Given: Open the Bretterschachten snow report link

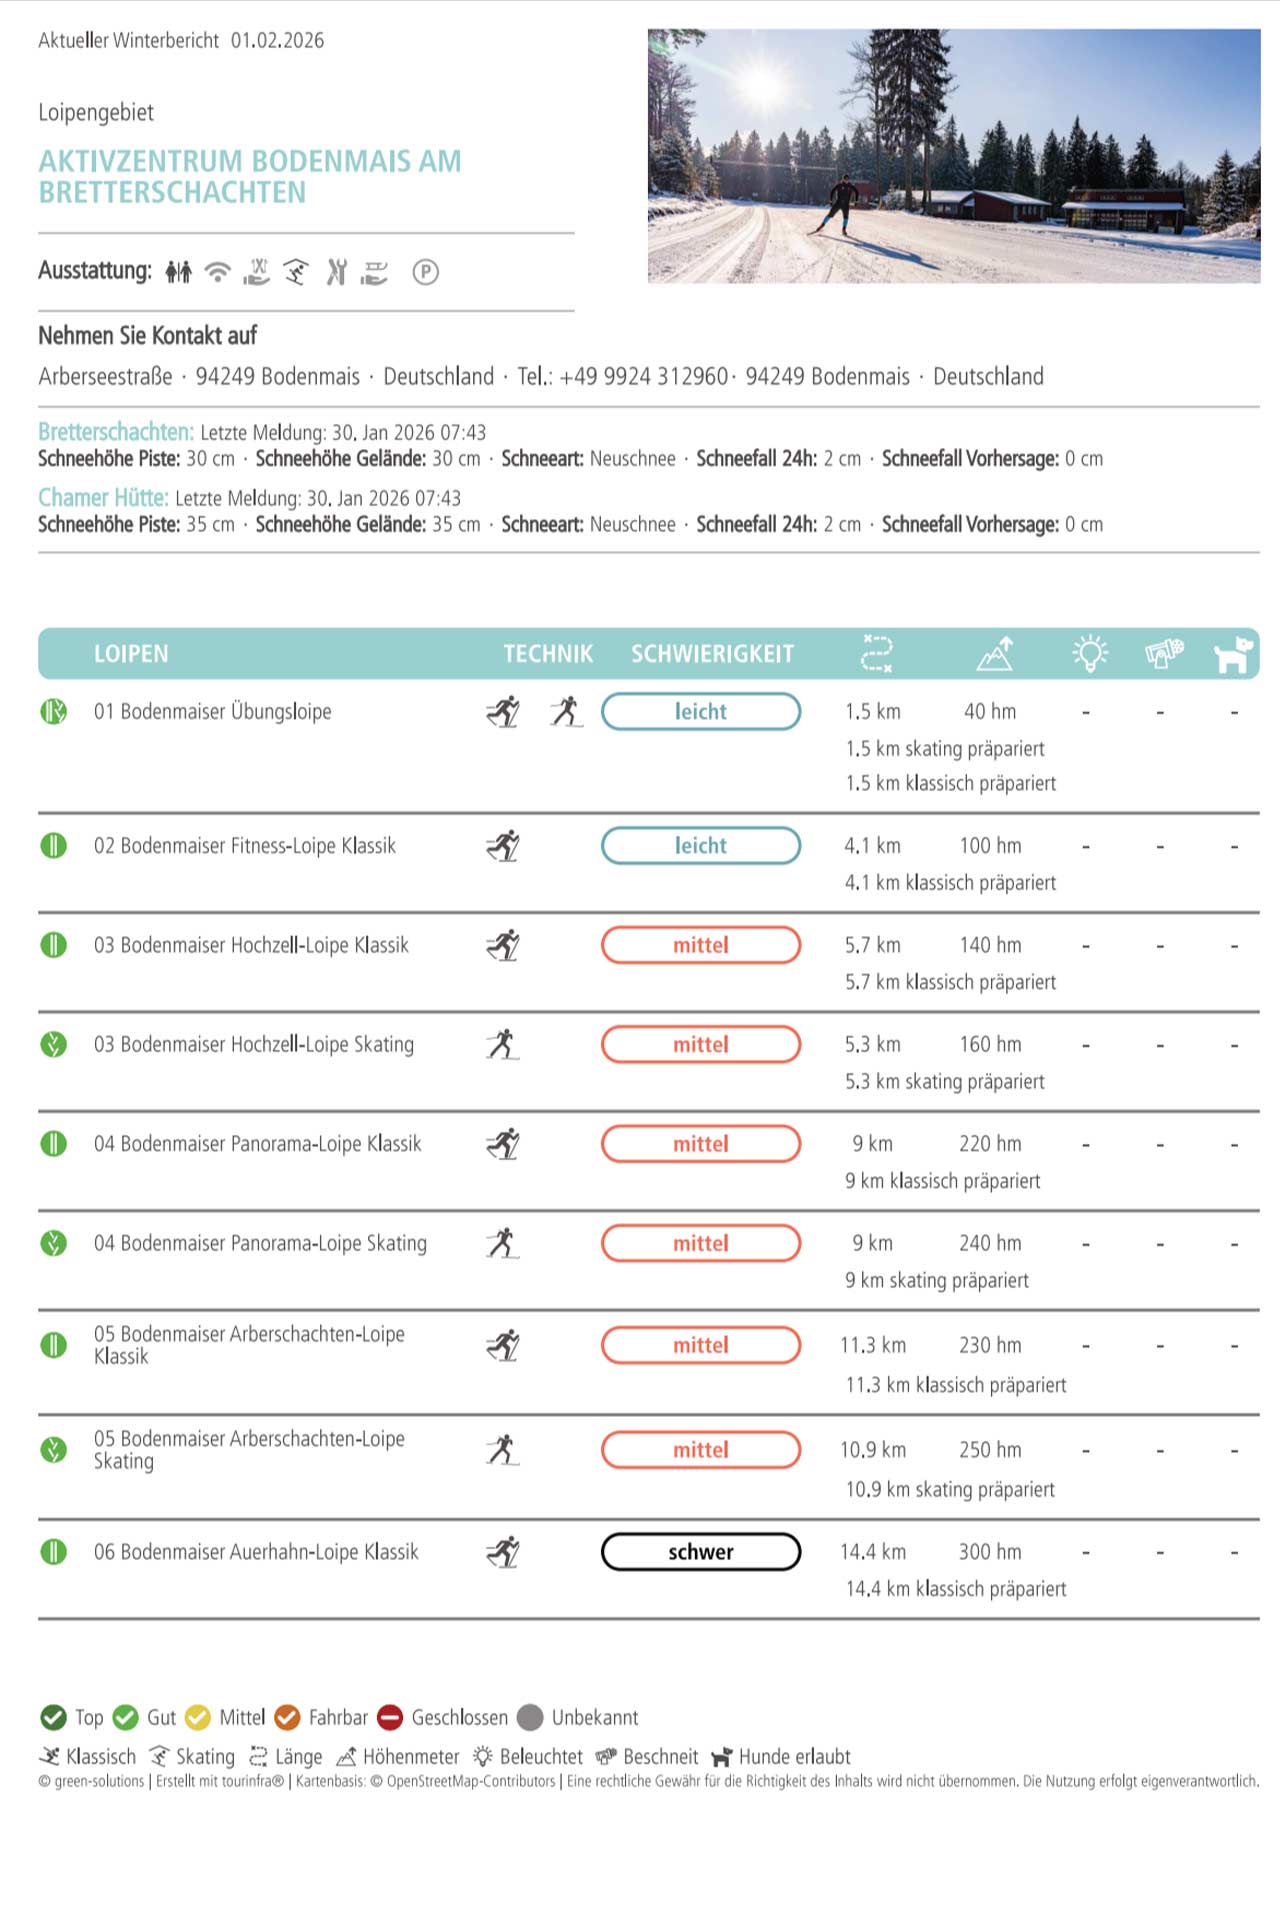Looking at the screenshot, I should (x=116, y=432).
